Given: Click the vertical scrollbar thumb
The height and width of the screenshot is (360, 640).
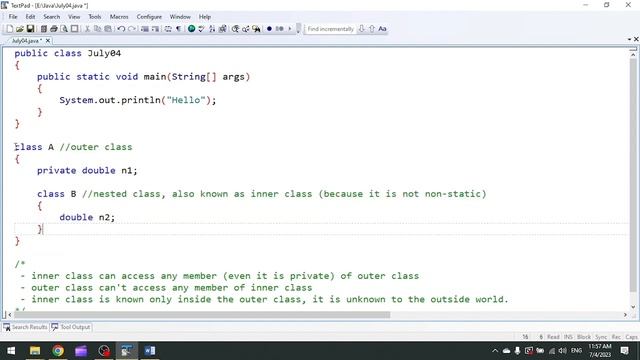Looking at the screenshot, I should click(x=633, y=174).
